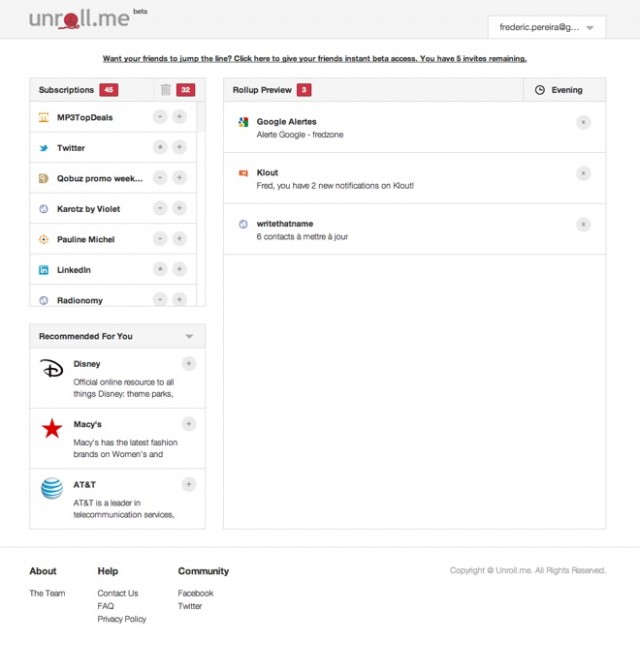Click the minus button for MP3TopDeals
The image size is (640, 672).
(x=160, y=117)
